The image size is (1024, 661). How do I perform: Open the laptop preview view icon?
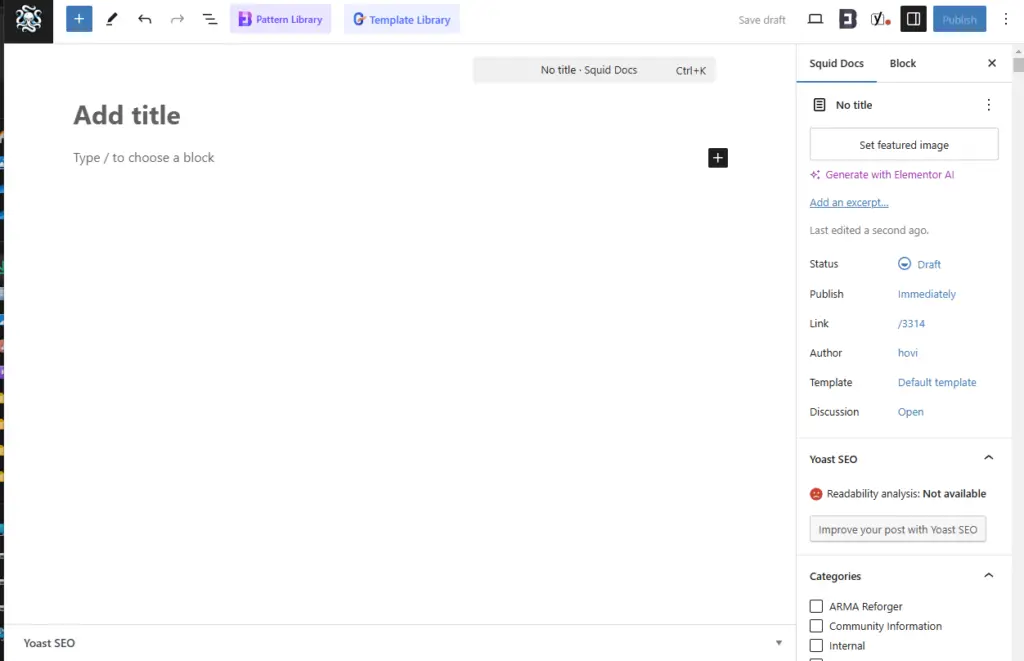coord(815,19)
